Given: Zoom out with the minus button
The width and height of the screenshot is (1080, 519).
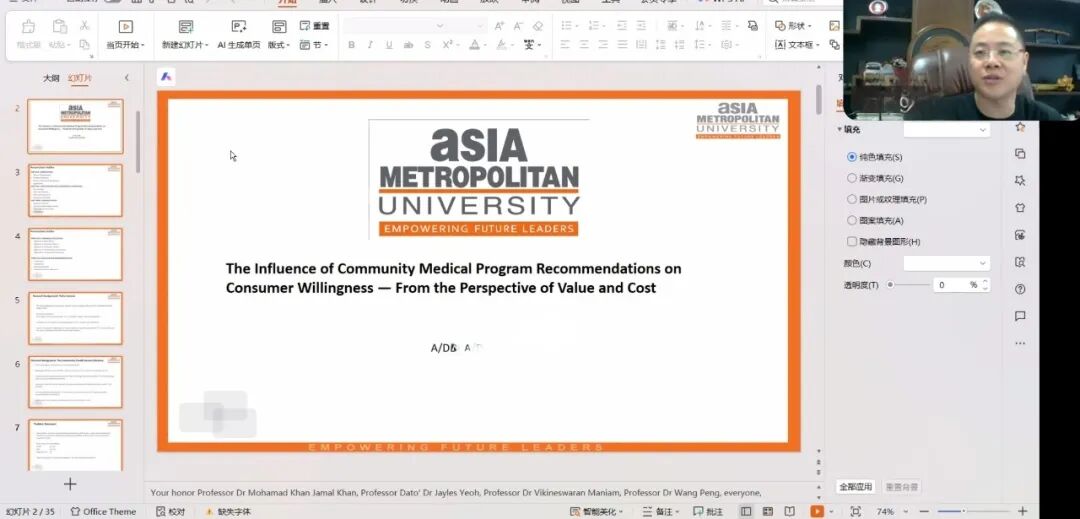Looking at the screenshot, I should coord(923,511).
